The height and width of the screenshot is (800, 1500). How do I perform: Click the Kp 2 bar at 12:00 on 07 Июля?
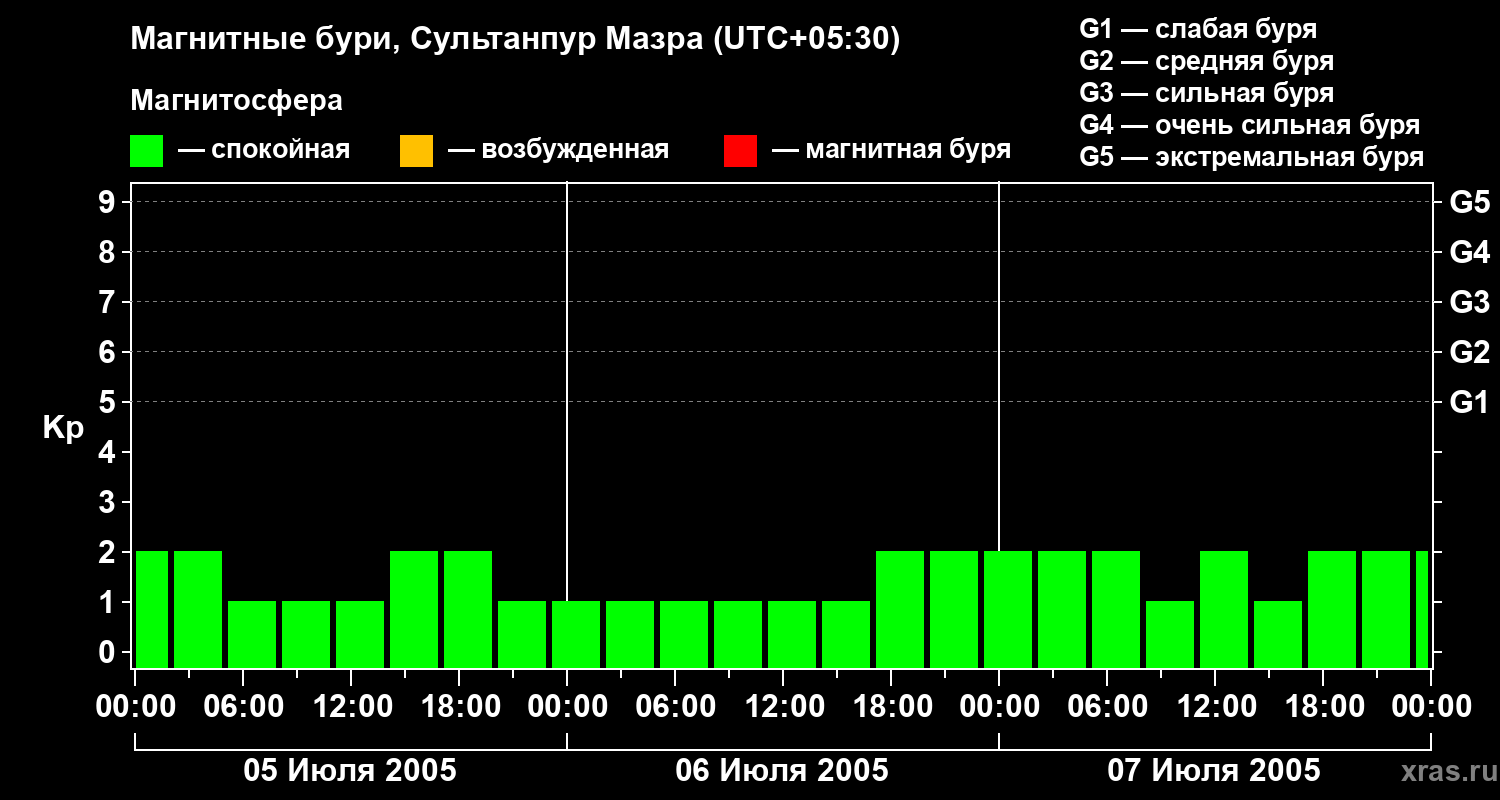click(x=1224, y=609)
